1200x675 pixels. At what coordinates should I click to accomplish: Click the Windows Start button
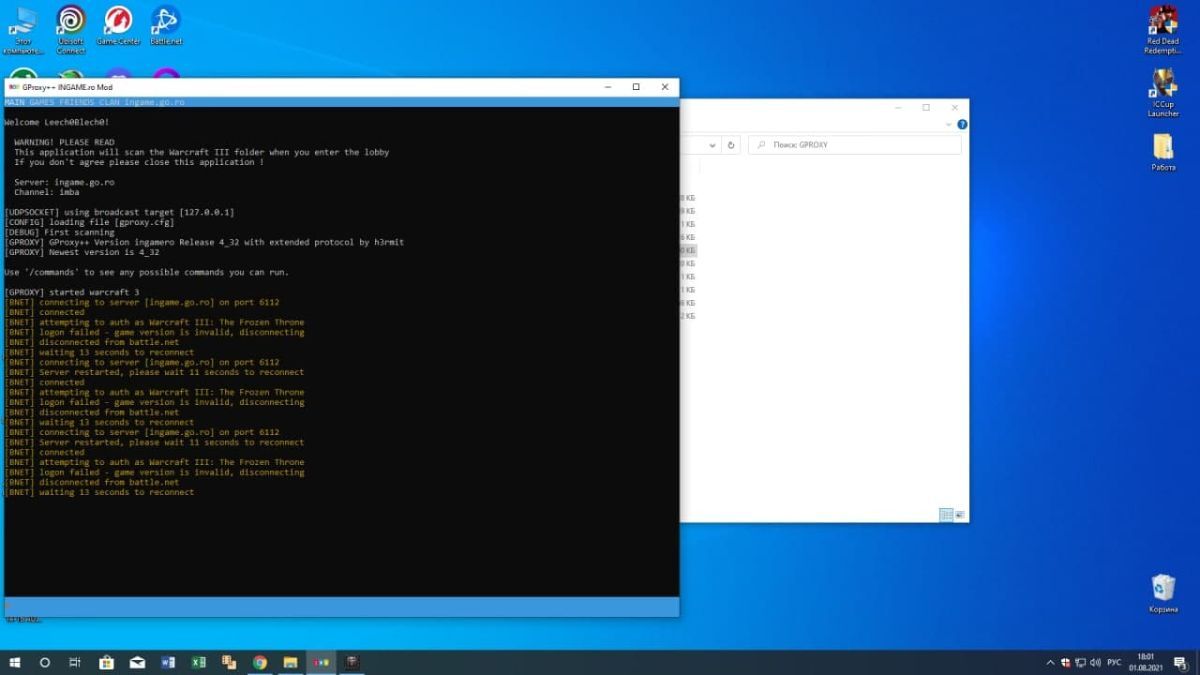pos(15,662)
